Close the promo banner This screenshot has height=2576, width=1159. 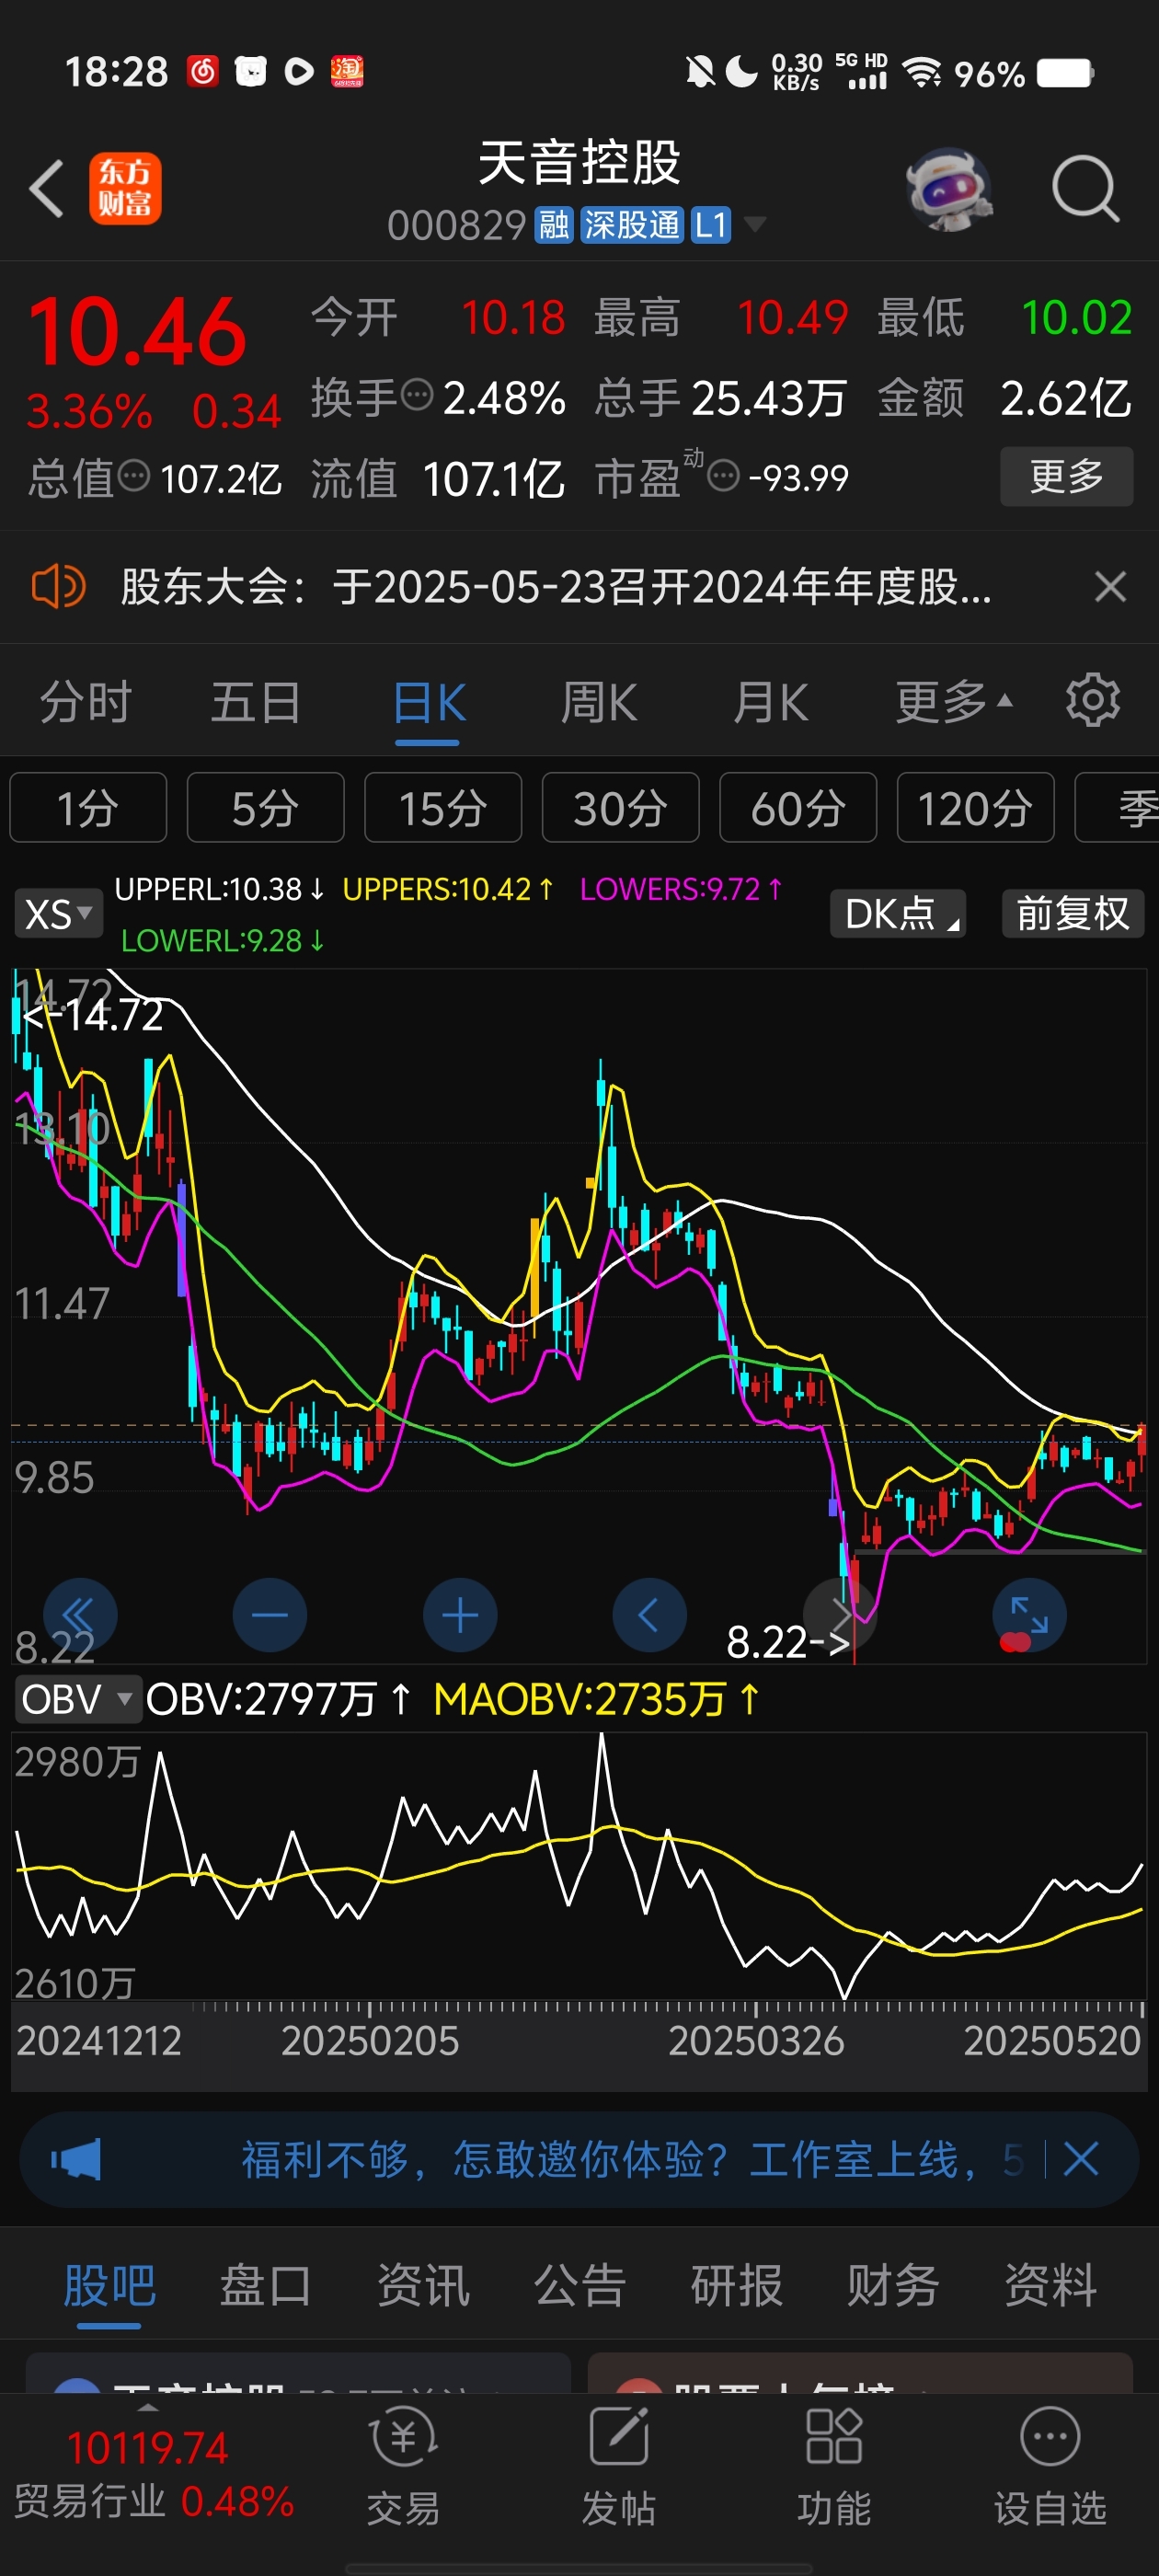click(x=1081, y=2159)
